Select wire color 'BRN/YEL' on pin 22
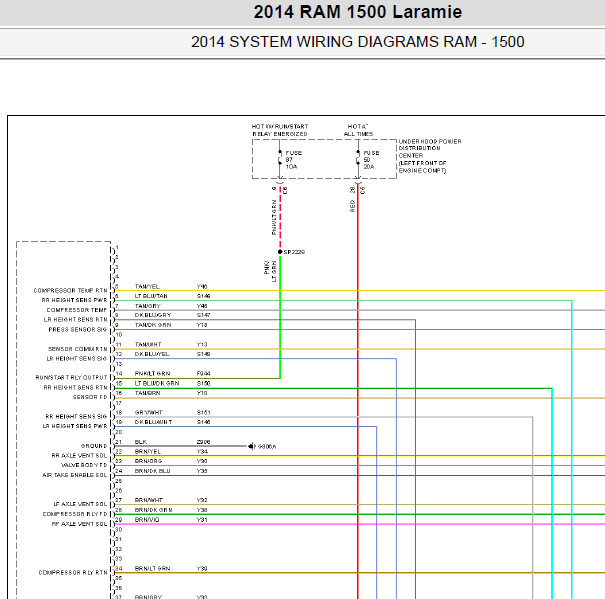 click(x=148, y=452)
